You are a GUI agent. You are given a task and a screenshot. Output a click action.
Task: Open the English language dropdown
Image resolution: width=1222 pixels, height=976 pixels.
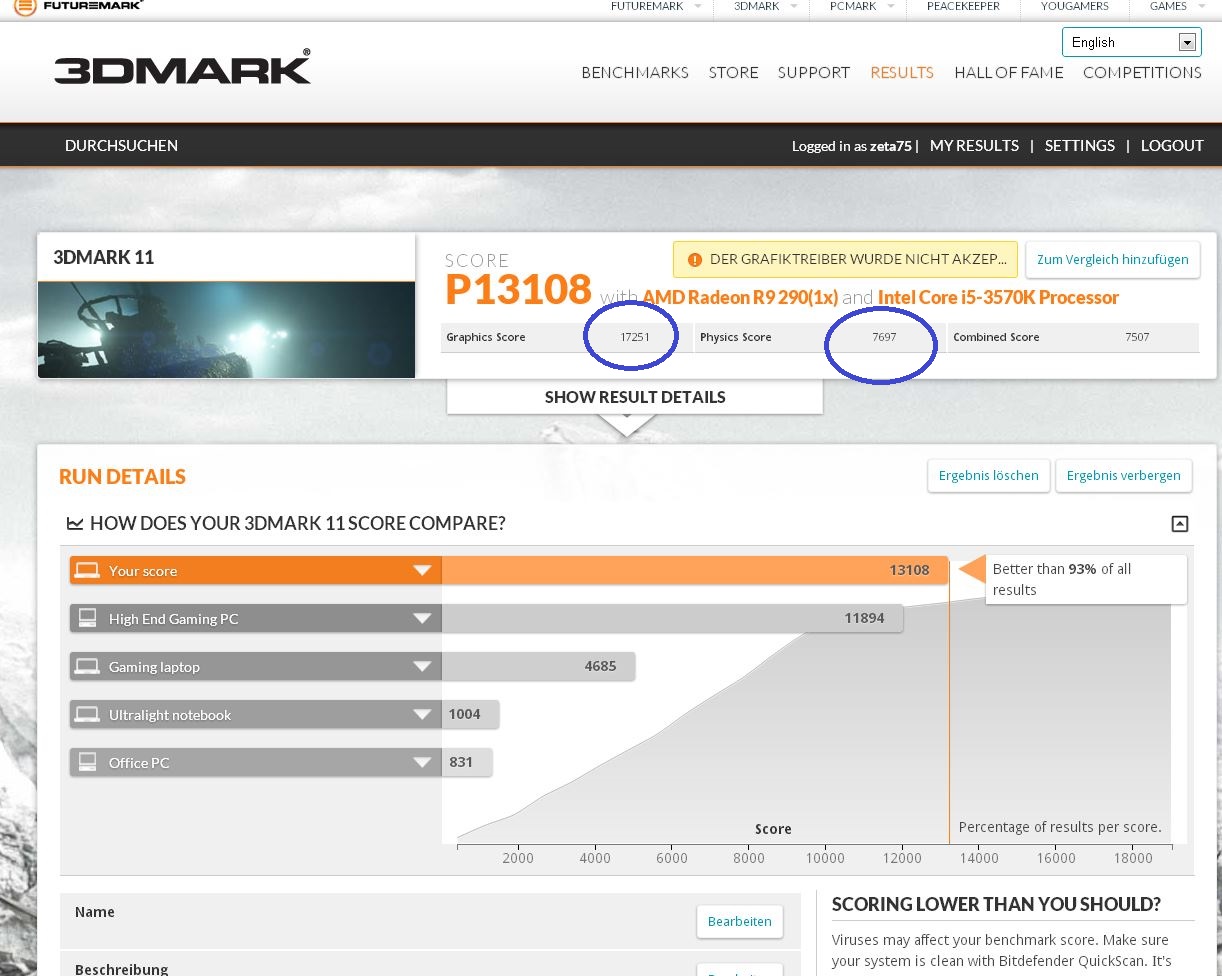[1132, 42]
